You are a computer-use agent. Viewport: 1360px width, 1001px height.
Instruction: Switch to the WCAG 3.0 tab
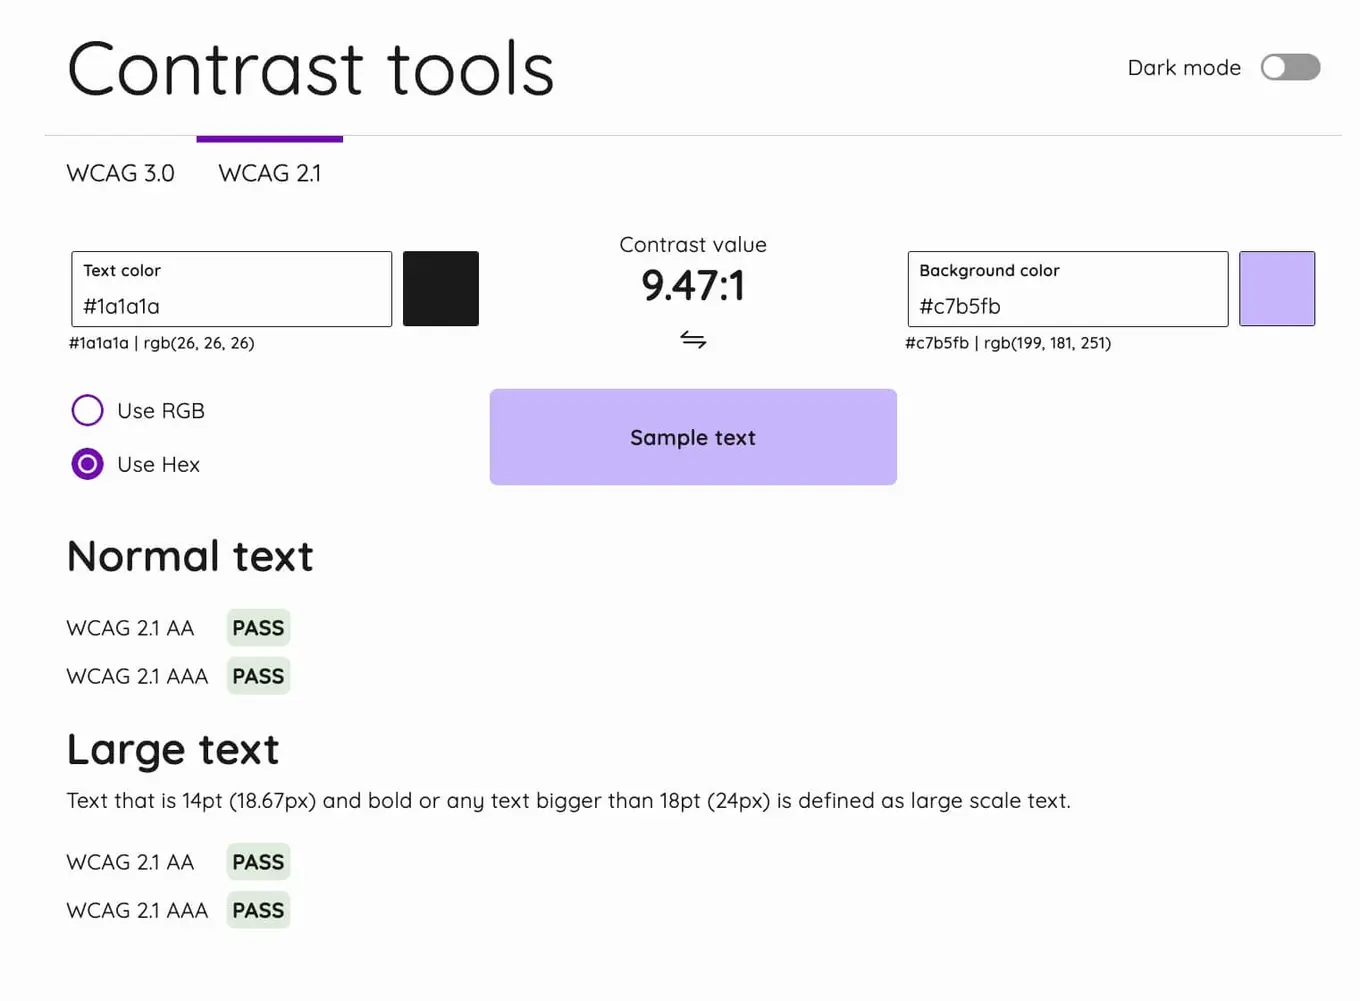click(120, 173)
